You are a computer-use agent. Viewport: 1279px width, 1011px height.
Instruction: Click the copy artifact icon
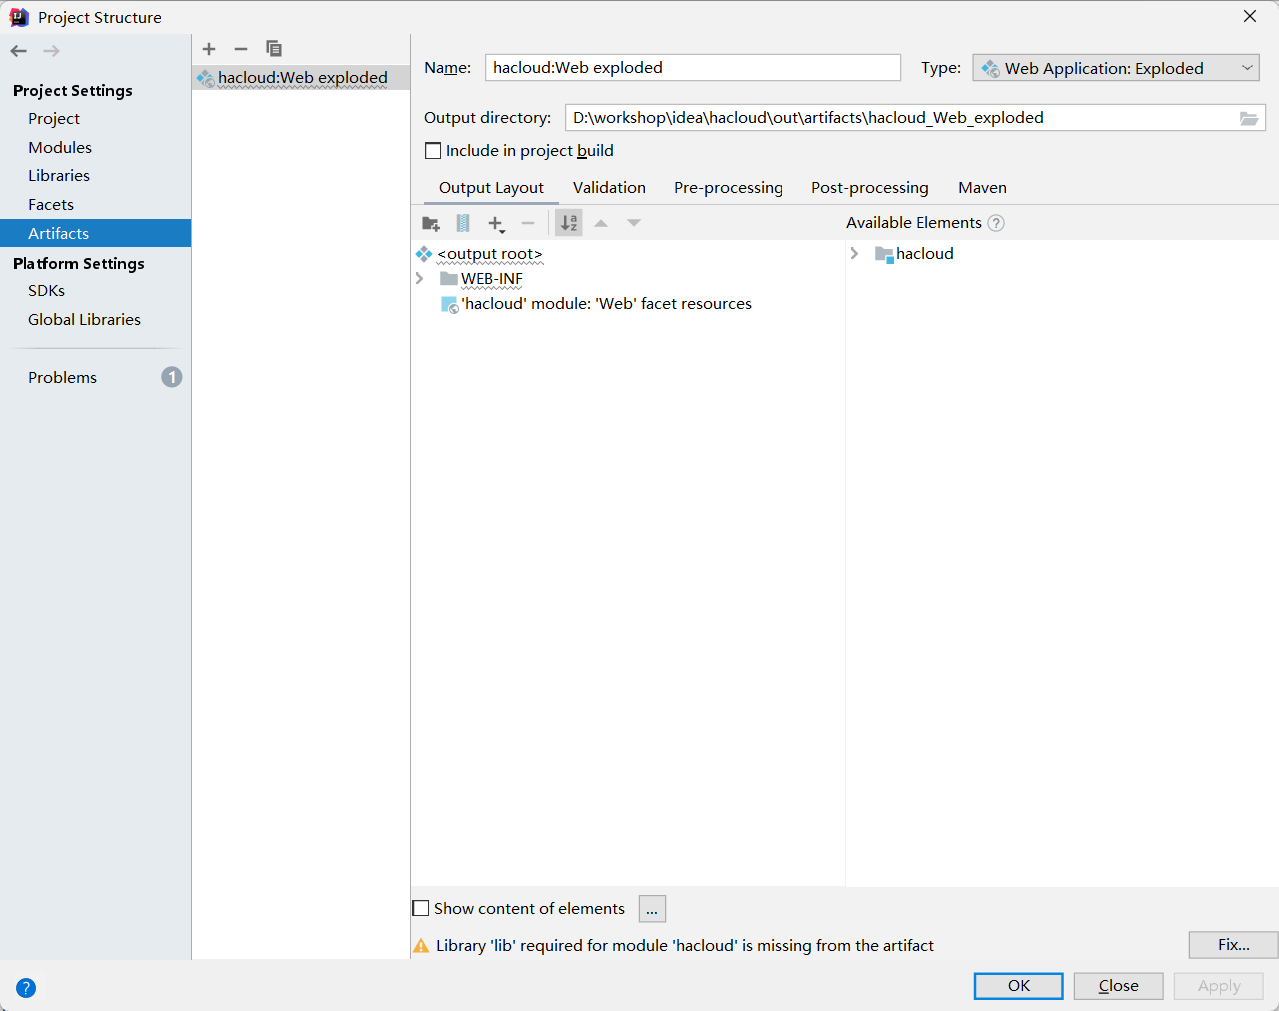point(274,49)
